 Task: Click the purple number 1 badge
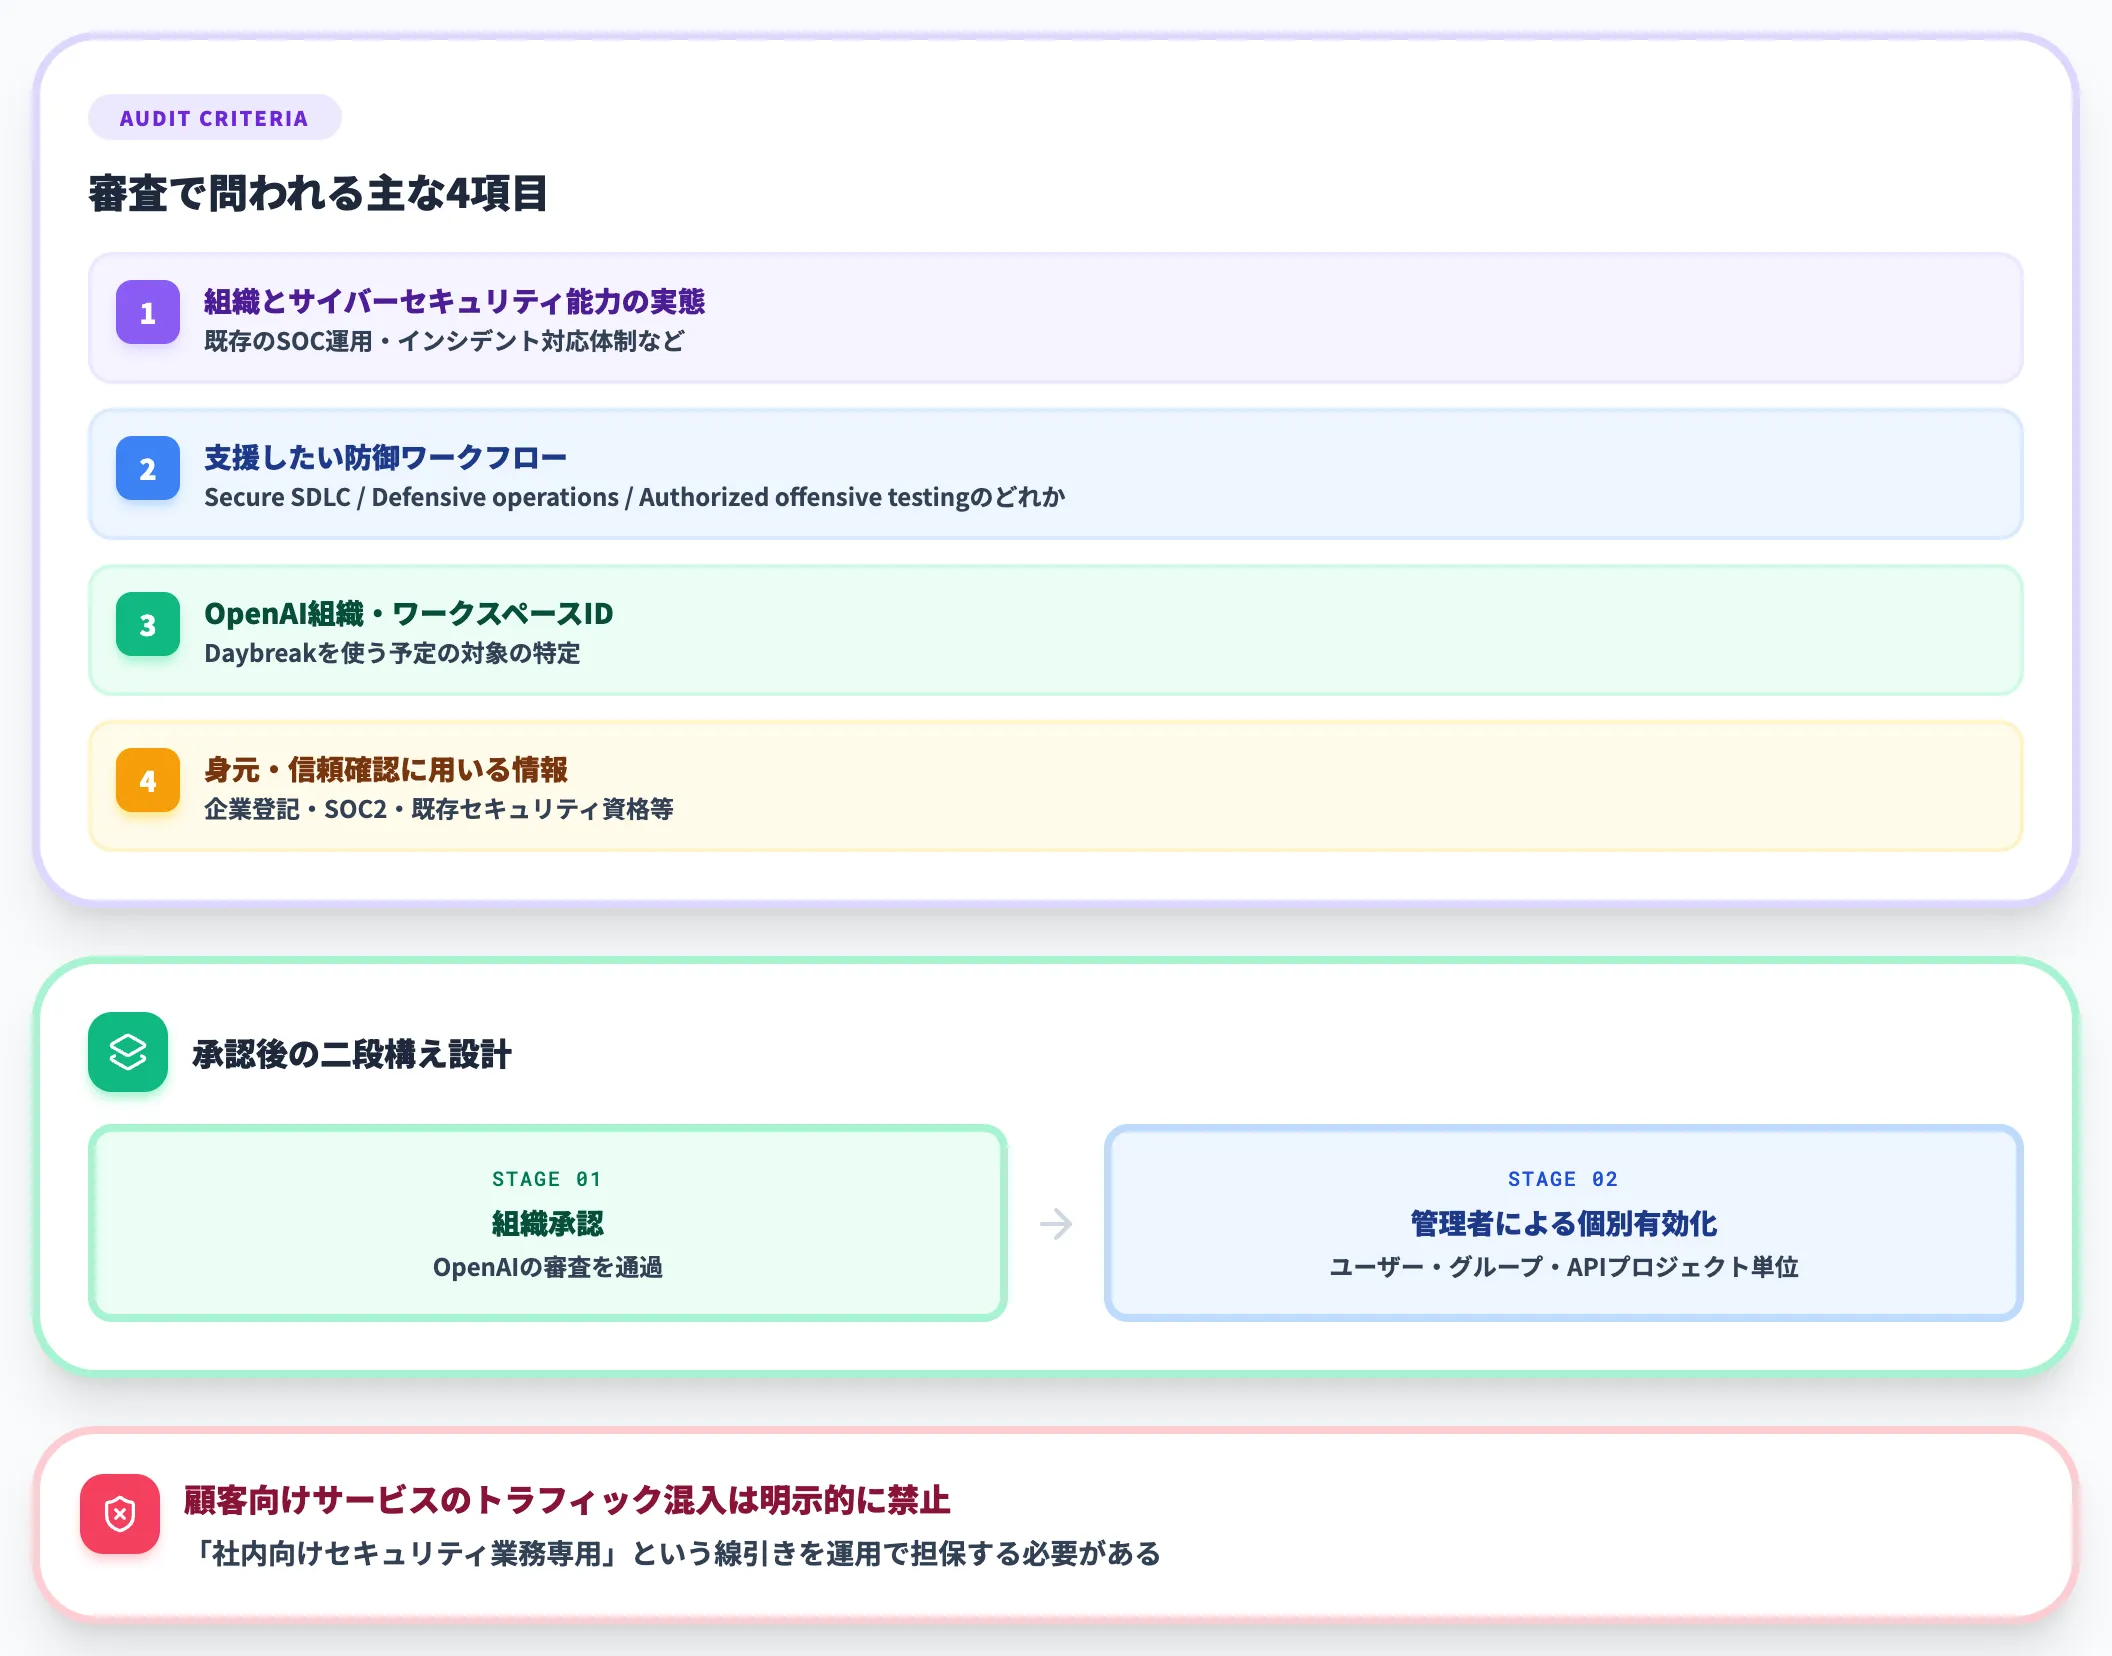pyautogui.click(x=148, y=312)
